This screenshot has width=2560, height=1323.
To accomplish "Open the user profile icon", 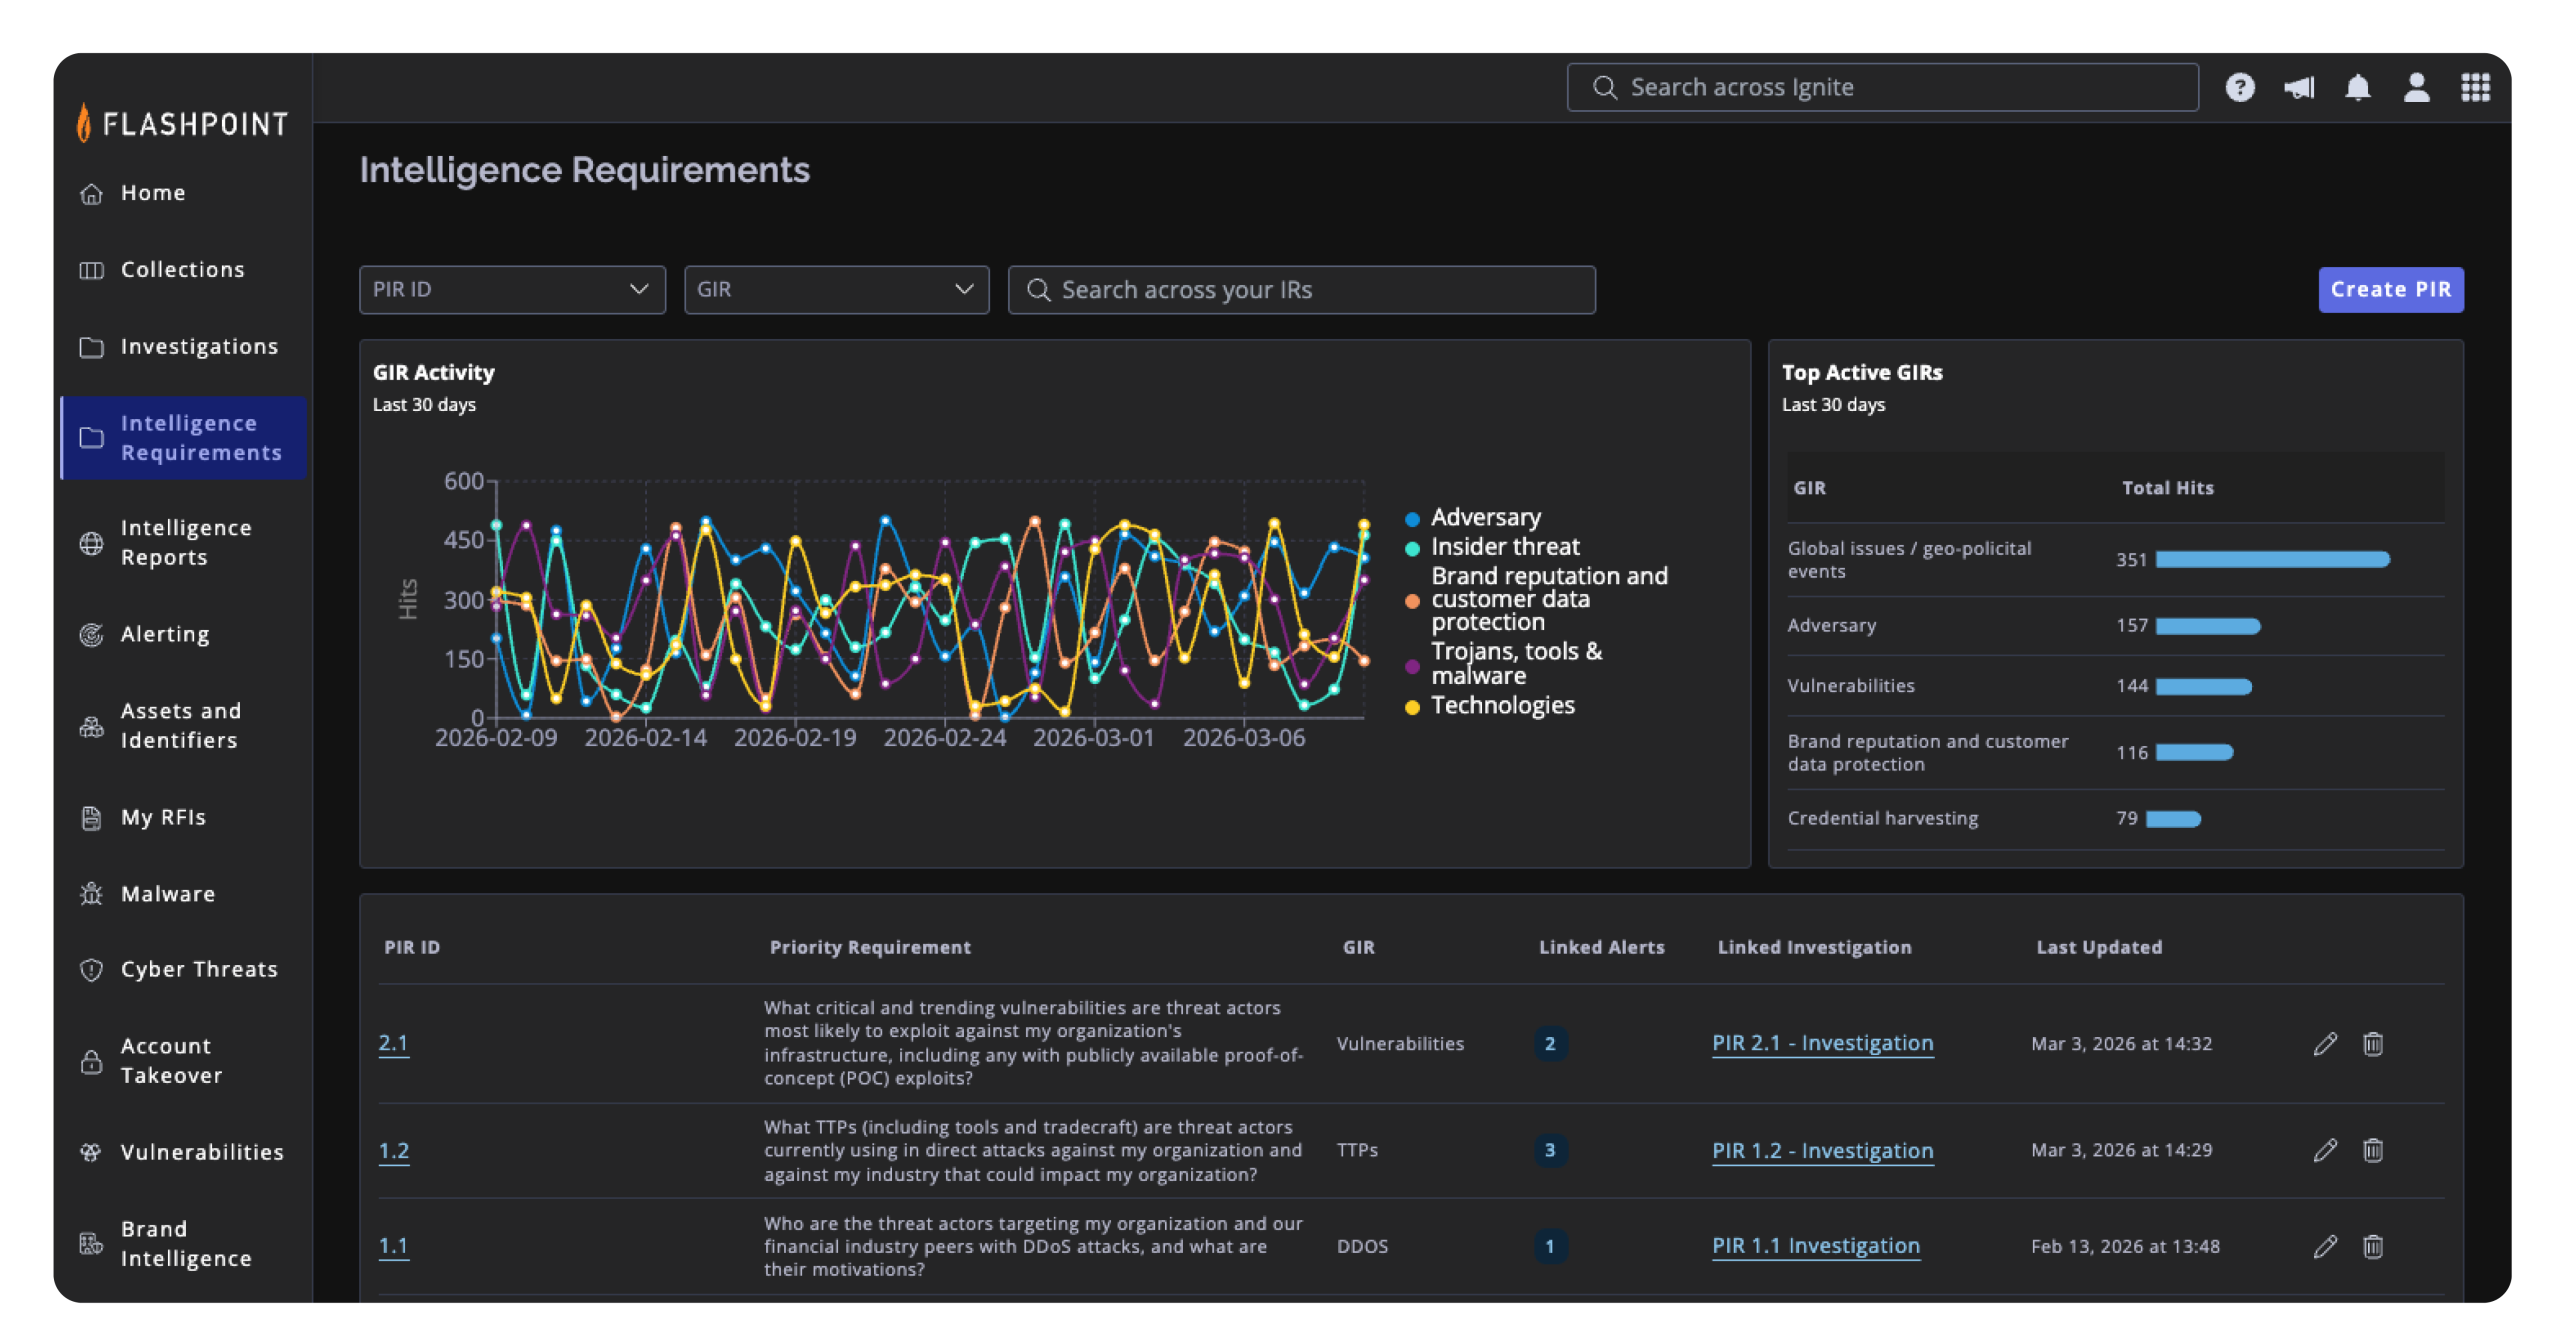I will (2416, 88).
